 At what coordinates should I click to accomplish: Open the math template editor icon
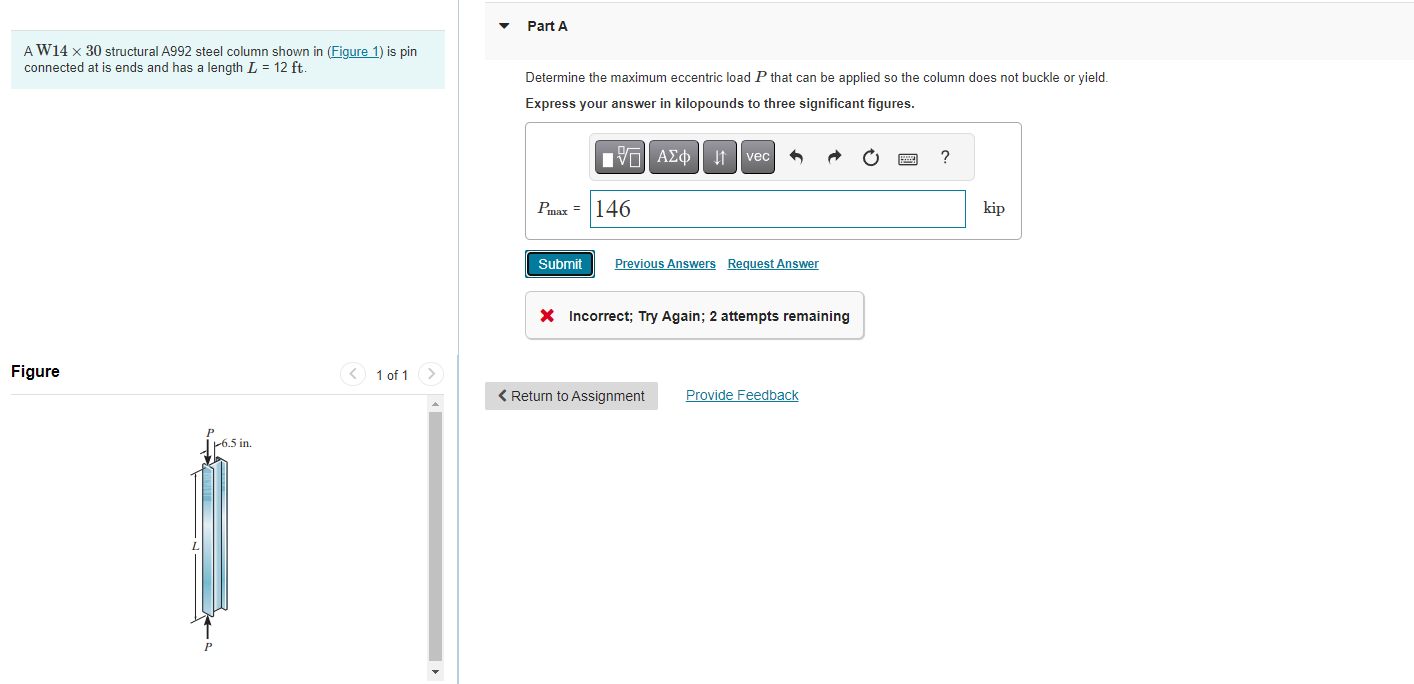(x=619, y=156)
